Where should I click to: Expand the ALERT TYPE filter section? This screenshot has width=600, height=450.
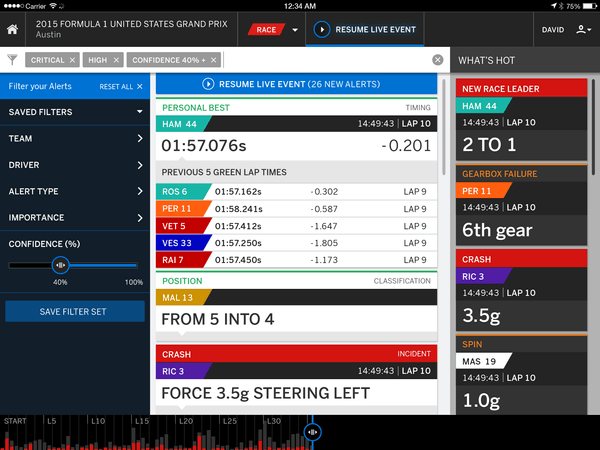click(x=75, y=191)
